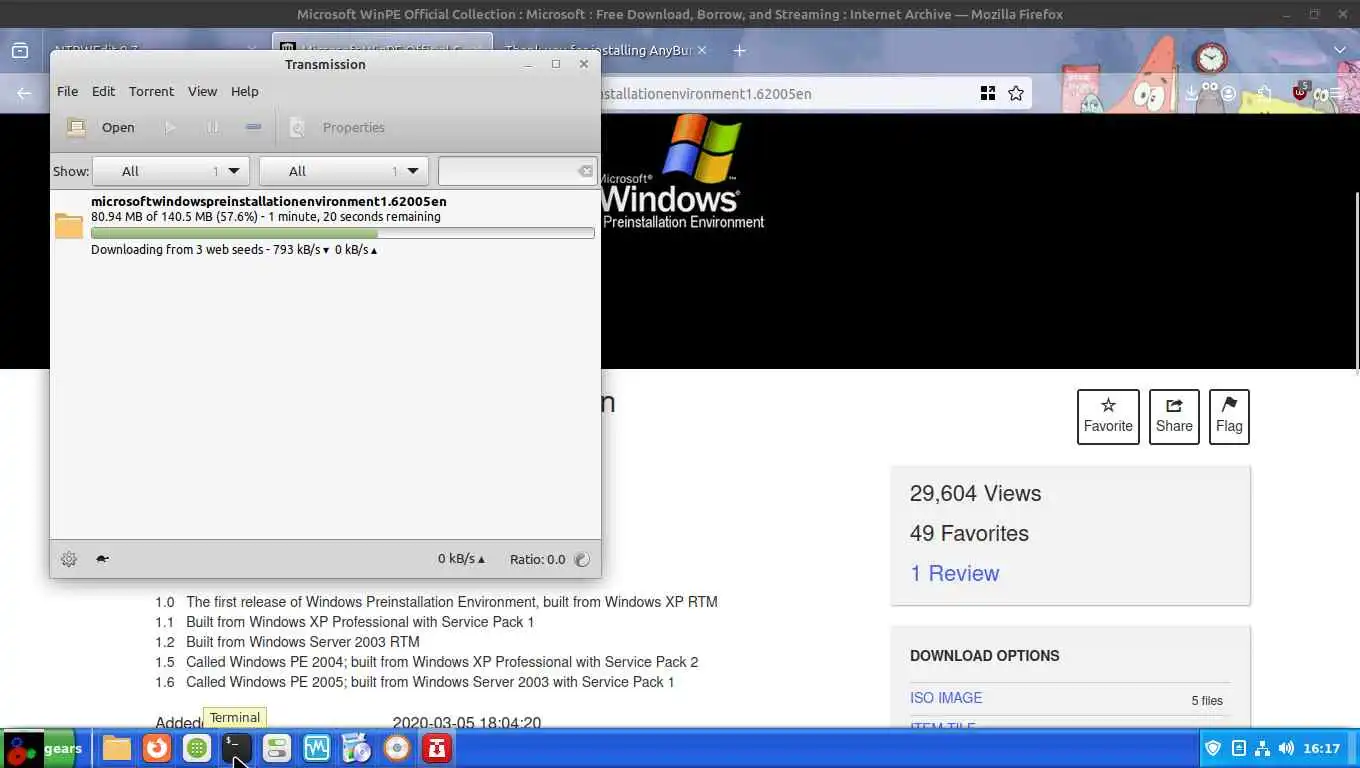
Task: Open torrent Properties in the Transmission toolbar
Action: (337, 127)
